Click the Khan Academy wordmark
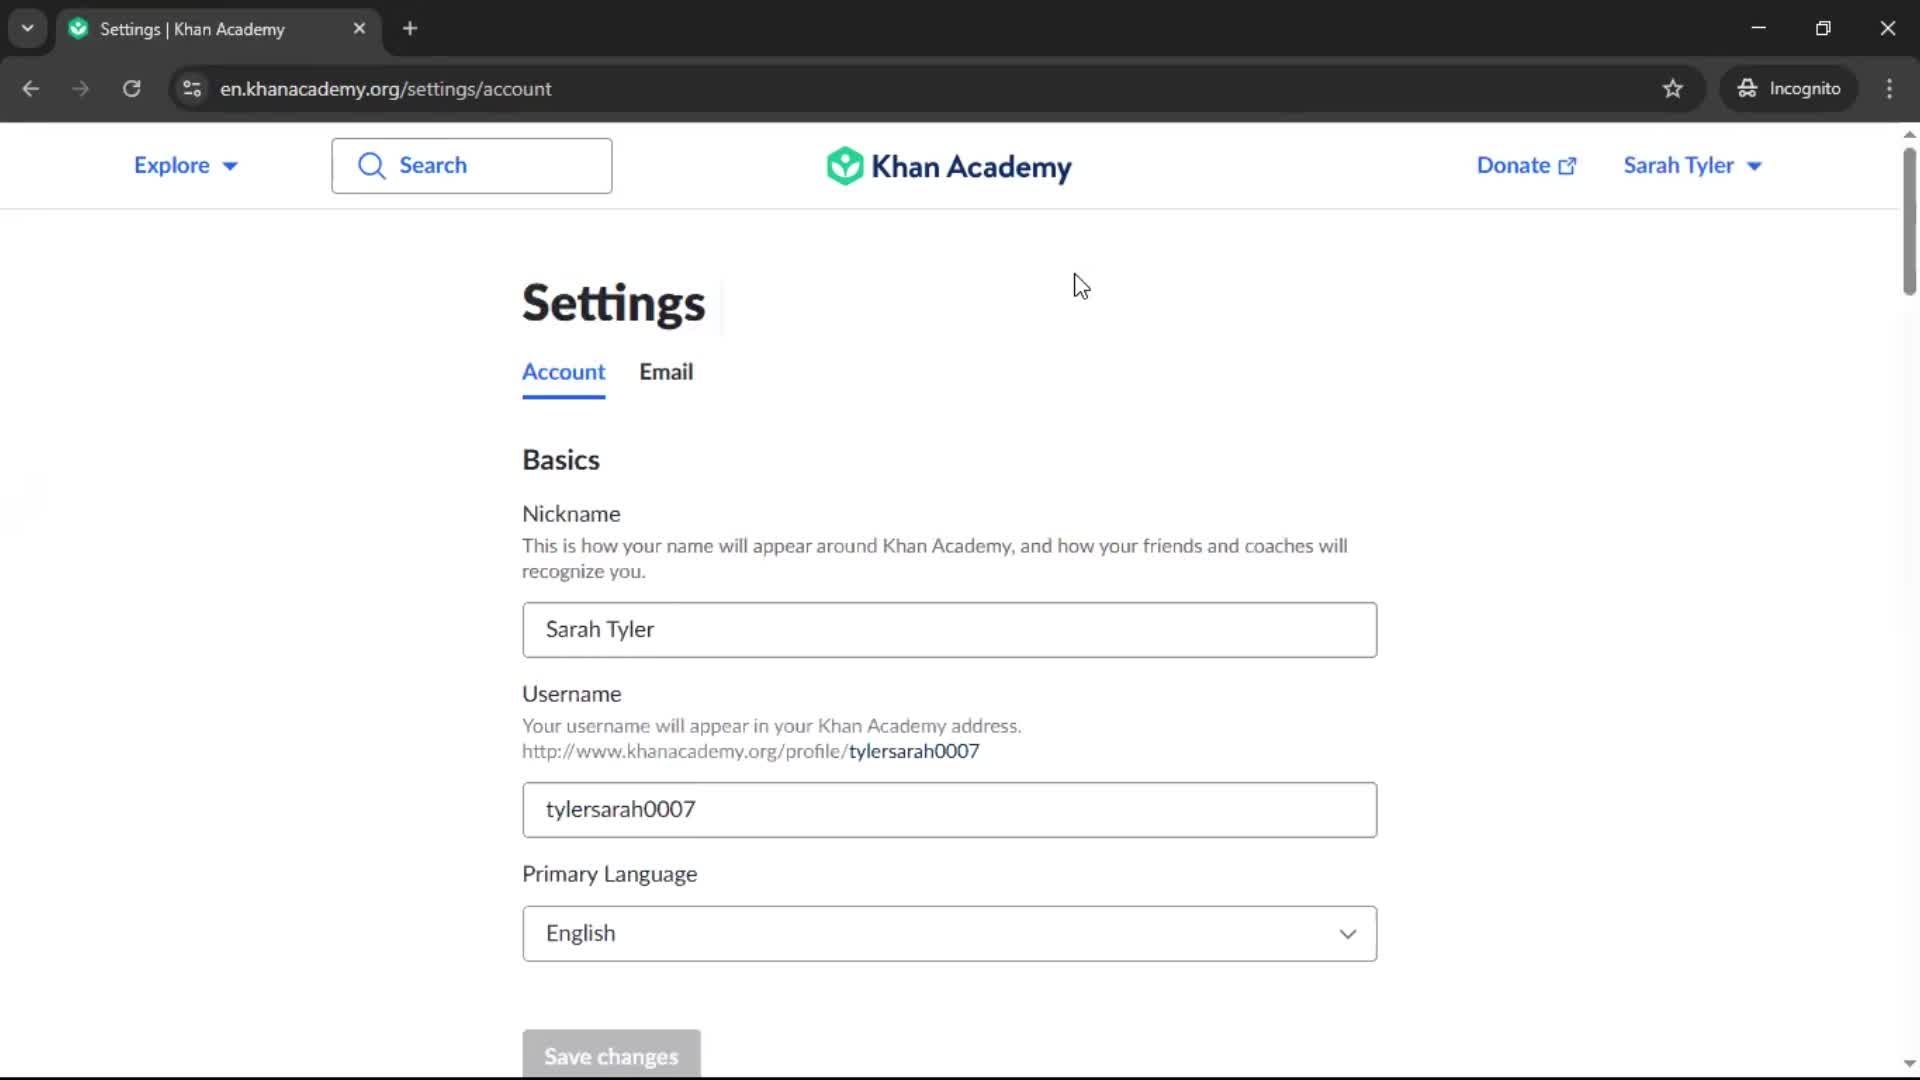This screenshot has height=1080, width=1920. 971,167
